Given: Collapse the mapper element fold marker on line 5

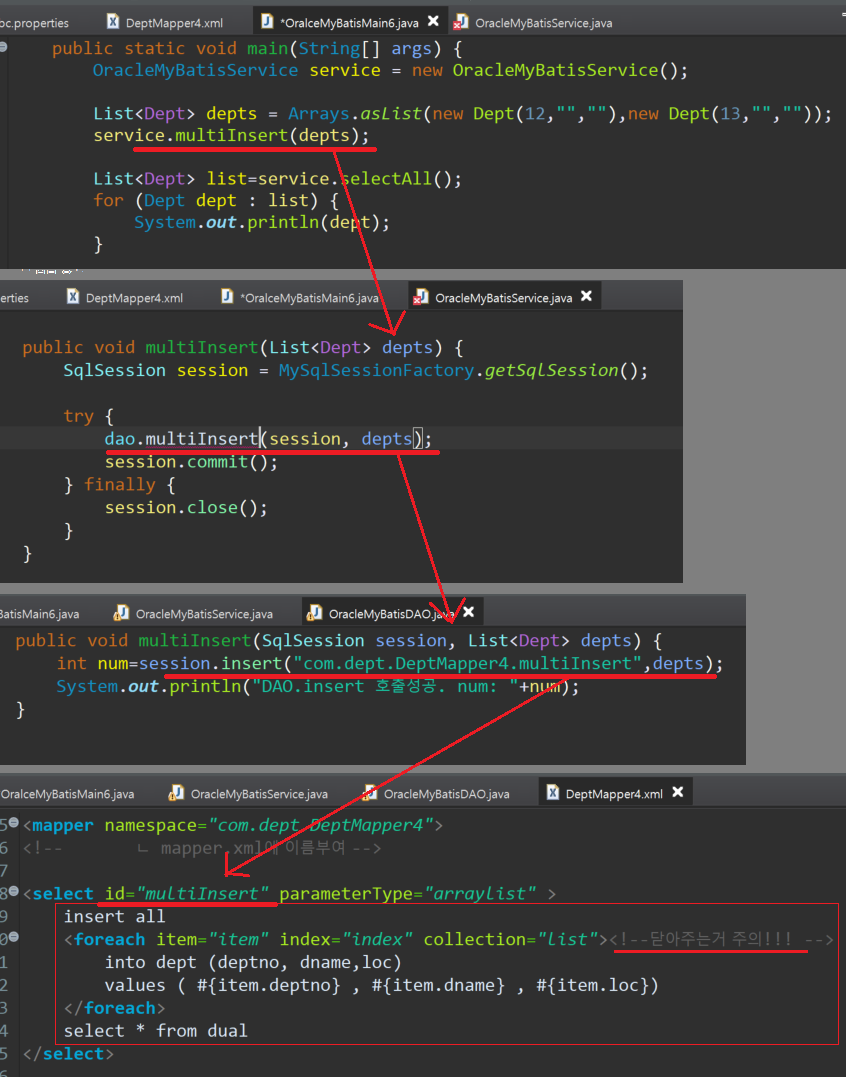Looking at the screenshot, I should 14,823.
